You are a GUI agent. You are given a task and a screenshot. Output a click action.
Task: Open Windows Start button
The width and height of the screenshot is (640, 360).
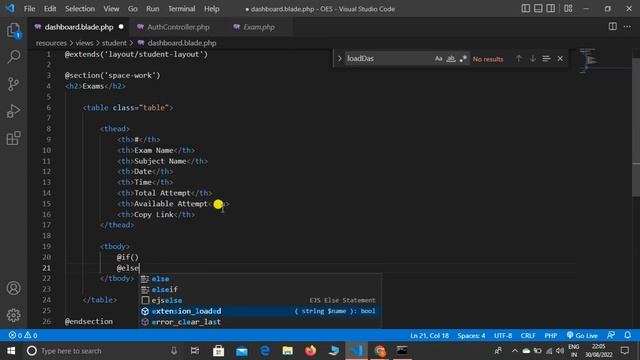pyautogui.click(x=11, y=351)
